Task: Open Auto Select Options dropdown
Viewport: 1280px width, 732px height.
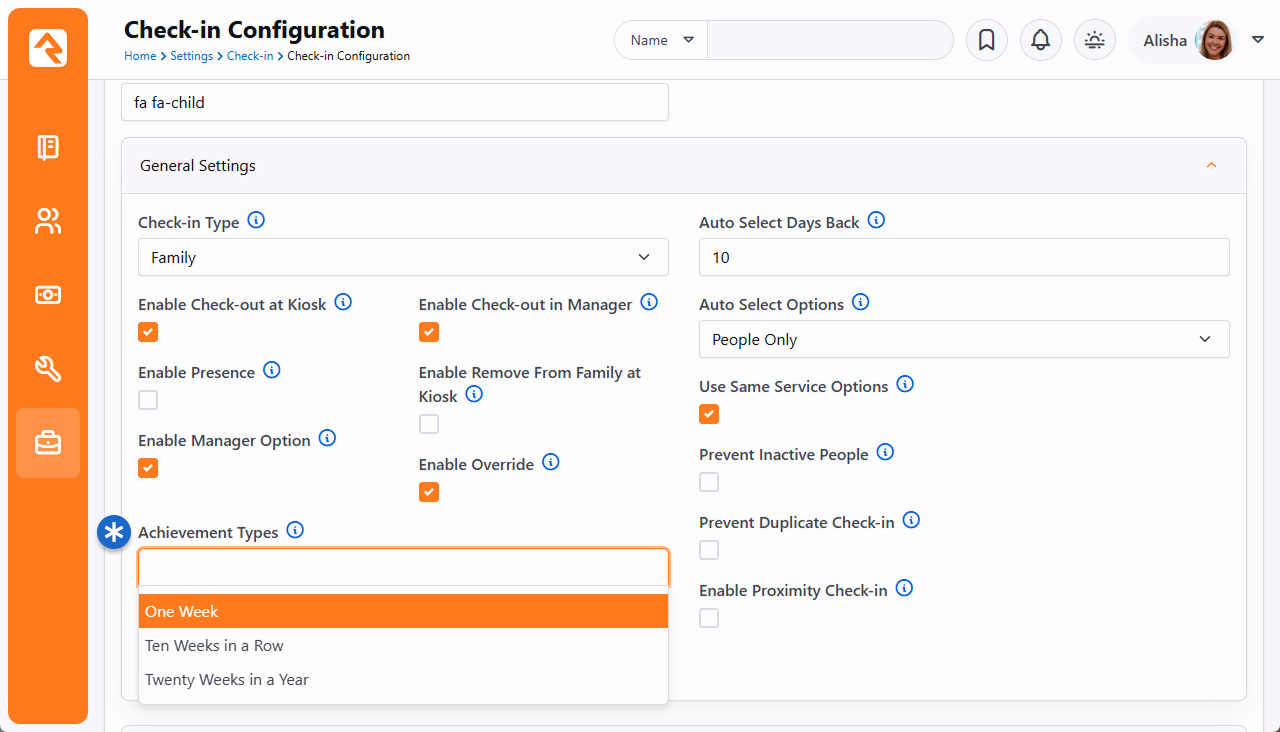Action: coord(963,339)
